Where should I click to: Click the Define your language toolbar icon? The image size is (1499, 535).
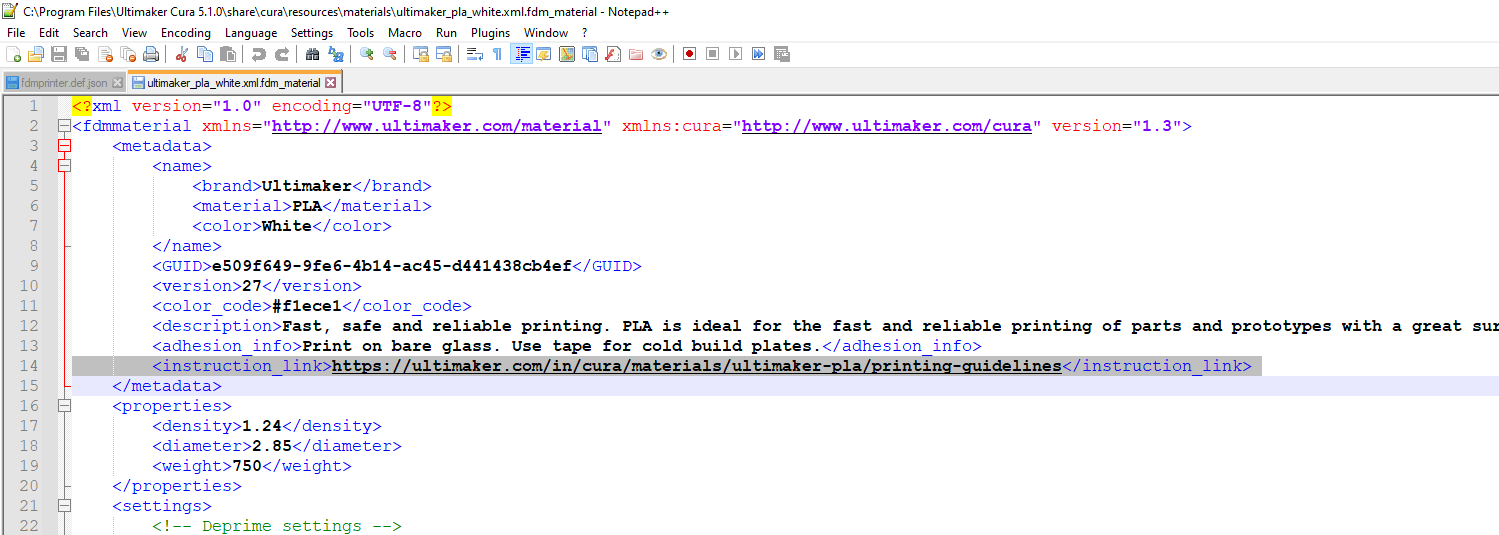tap(543, 54)
